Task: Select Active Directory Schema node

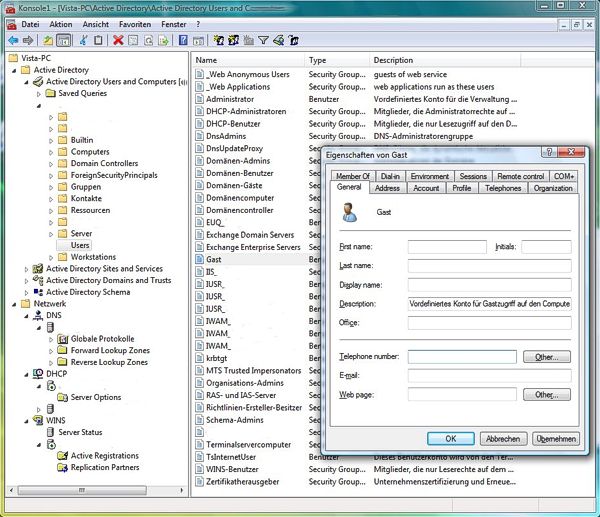Action: pos(88,292)
